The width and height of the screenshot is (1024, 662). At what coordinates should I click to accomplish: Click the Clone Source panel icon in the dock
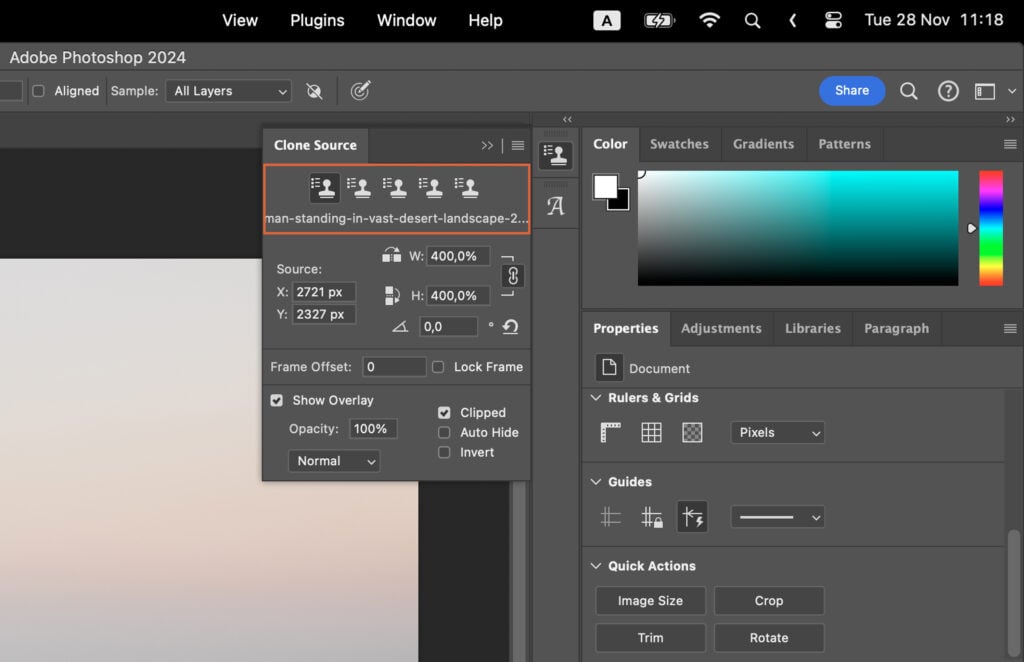(x=556, y=154)
